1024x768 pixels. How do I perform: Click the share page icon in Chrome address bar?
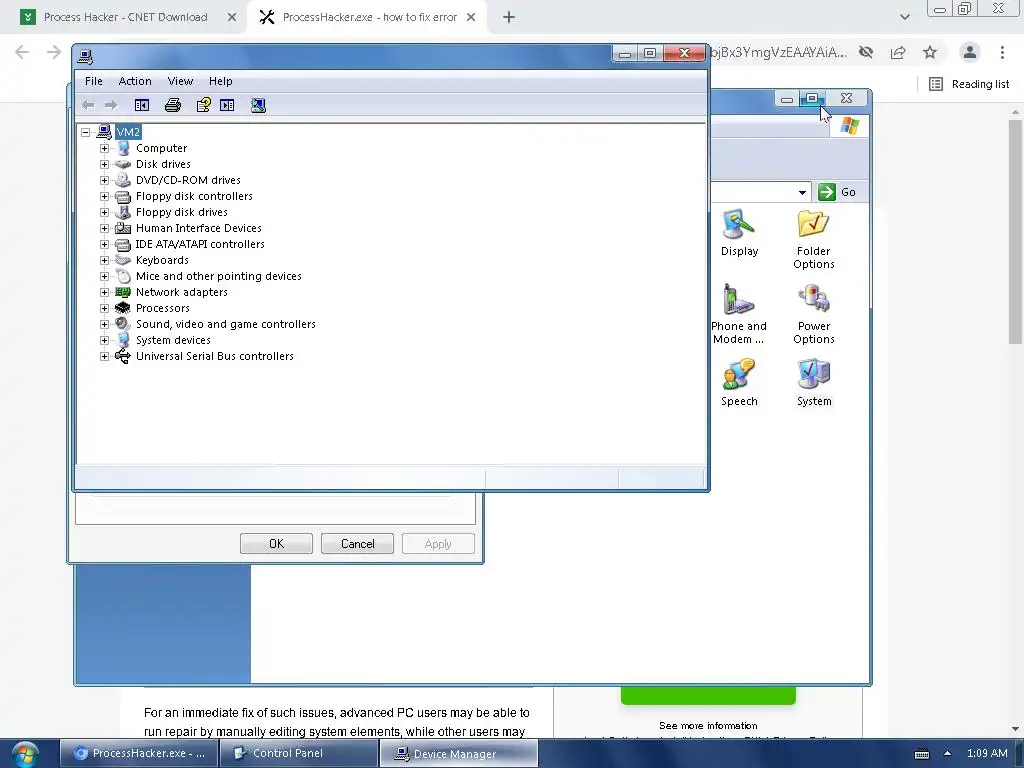point(898,52)
